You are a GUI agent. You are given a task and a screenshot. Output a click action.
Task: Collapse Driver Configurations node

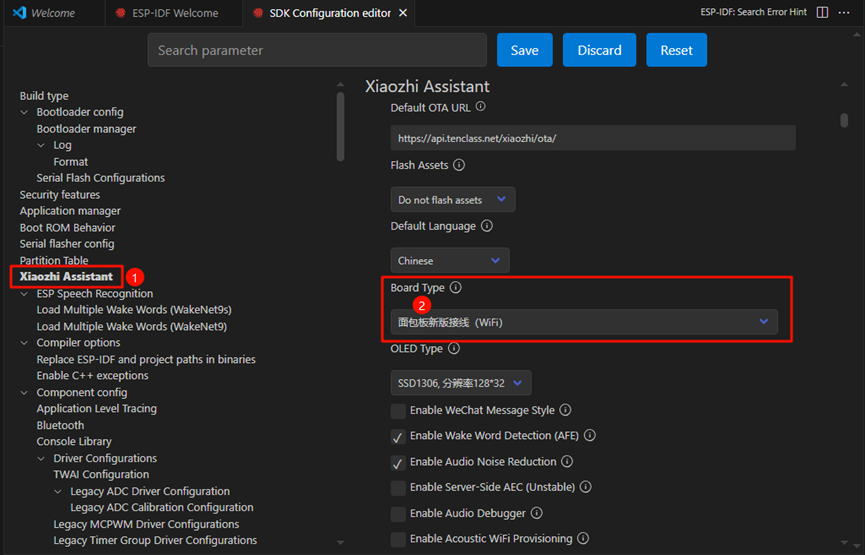point(41,458)
